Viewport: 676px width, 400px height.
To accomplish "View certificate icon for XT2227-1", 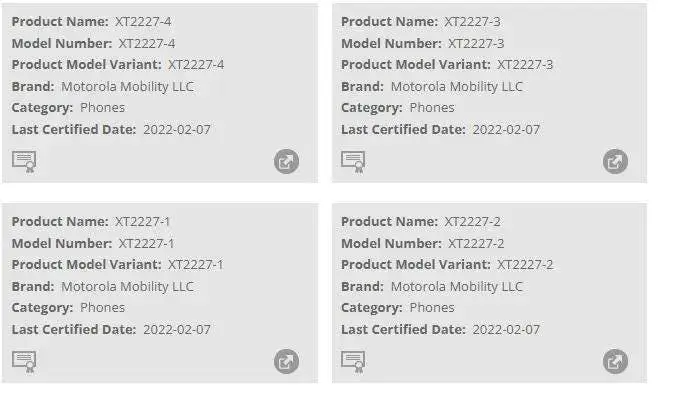I will tap(24, 362).
